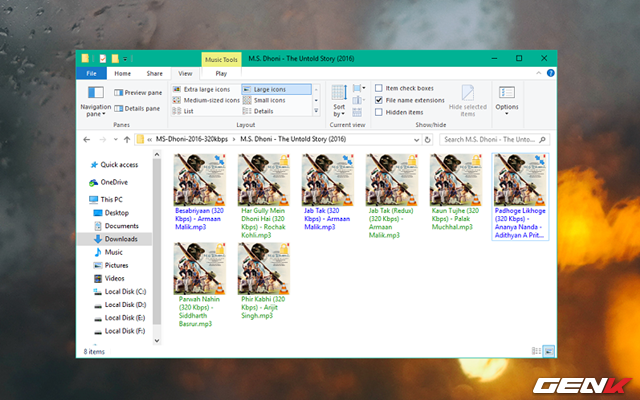Open Pictures in the sidebar
This screenshot has width=640, height=400.
[111, 265]
